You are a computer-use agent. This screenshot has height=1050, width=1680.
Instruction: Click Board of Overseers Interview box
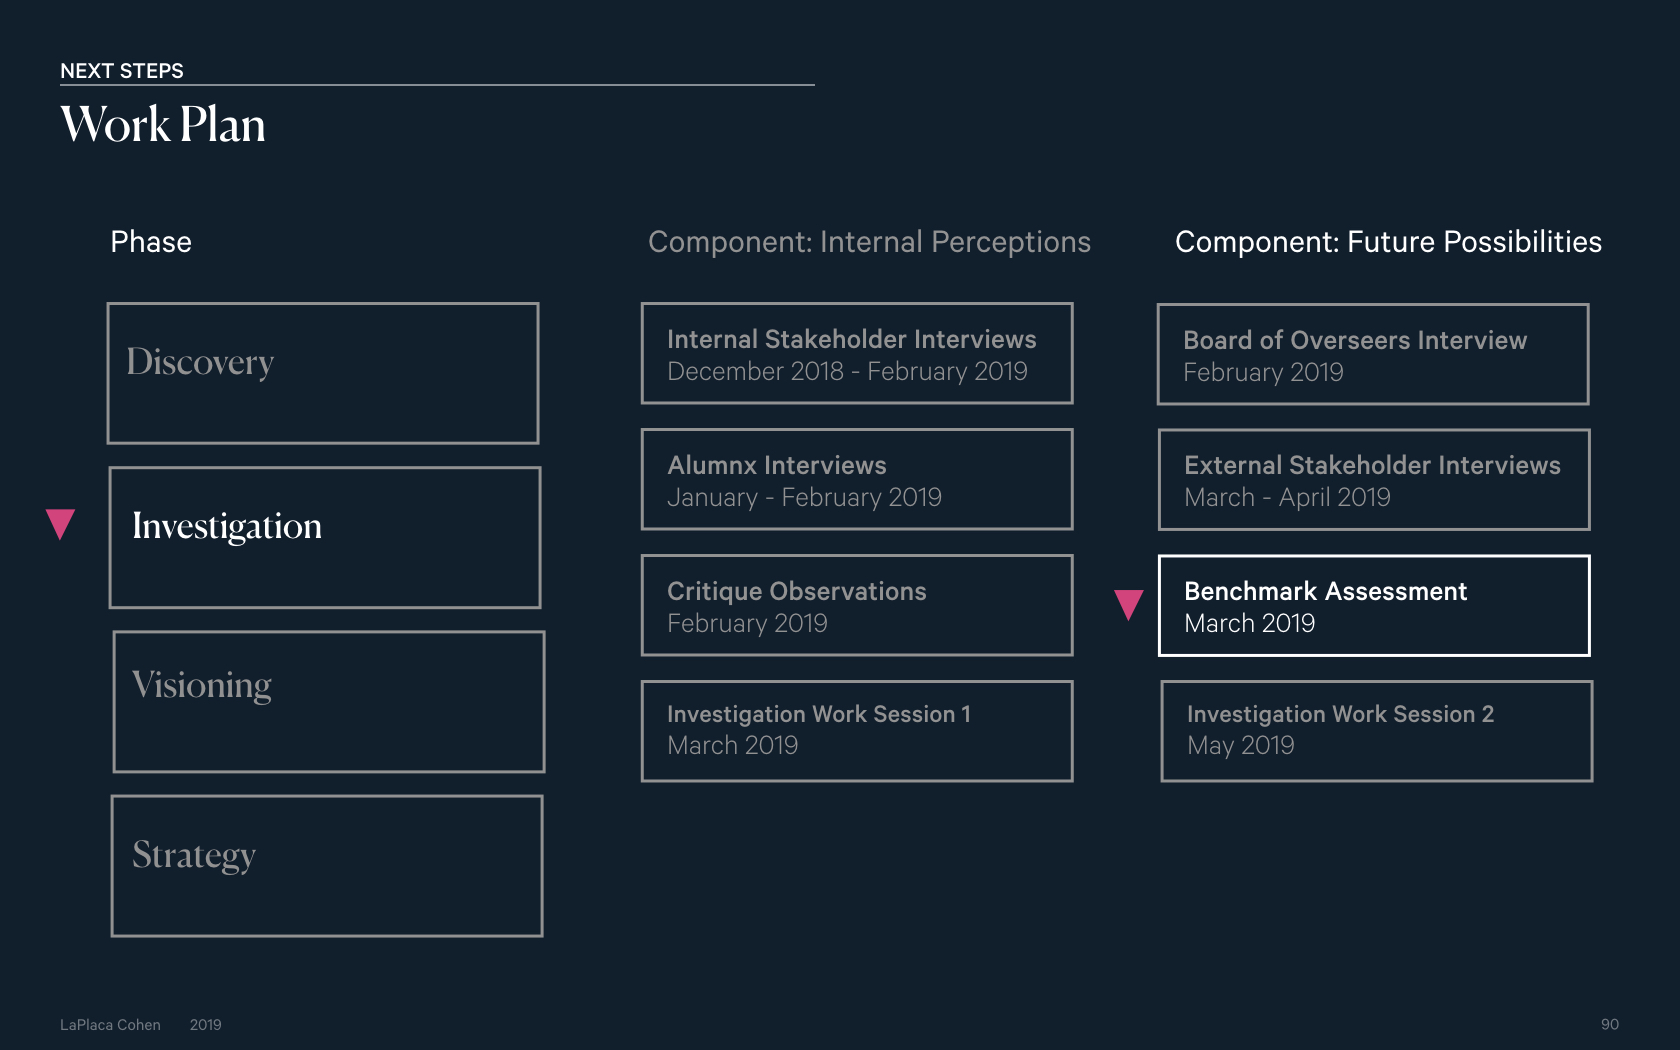(x=1373, y=354)
